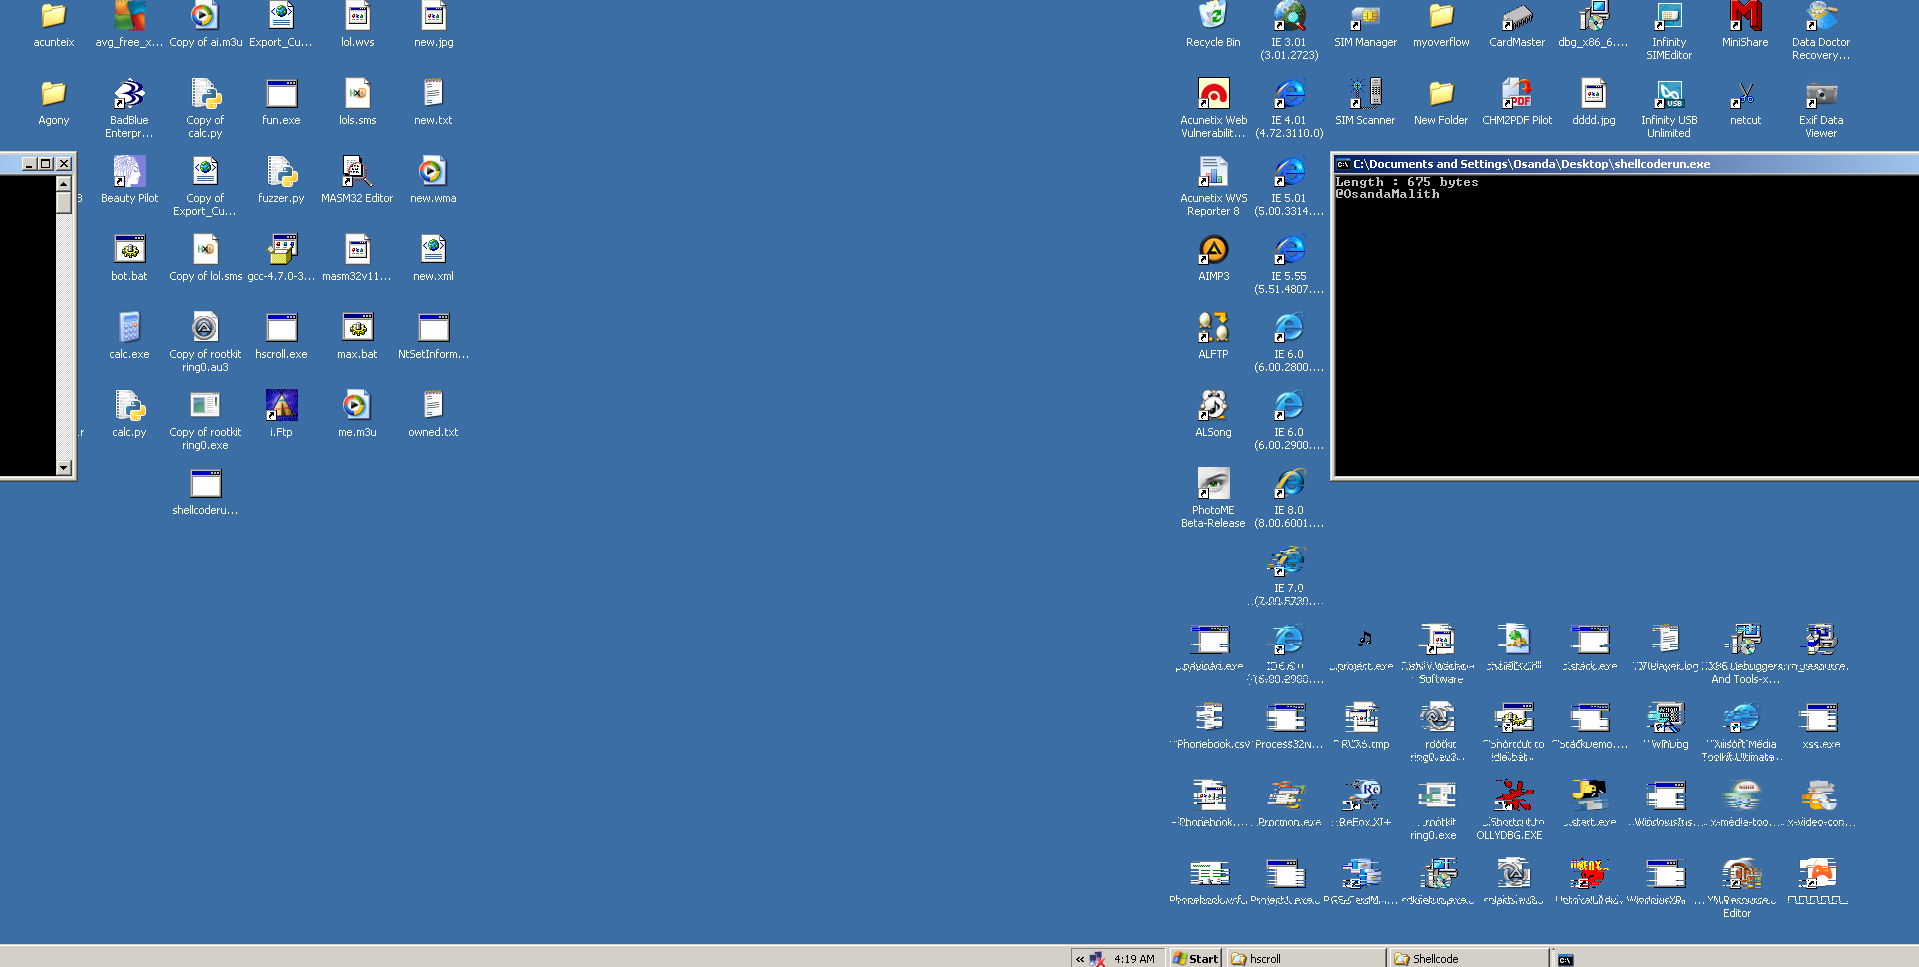Switch to the Shellcode taskbar window
The image size is (1919, 967).
tap(1468, 958)
